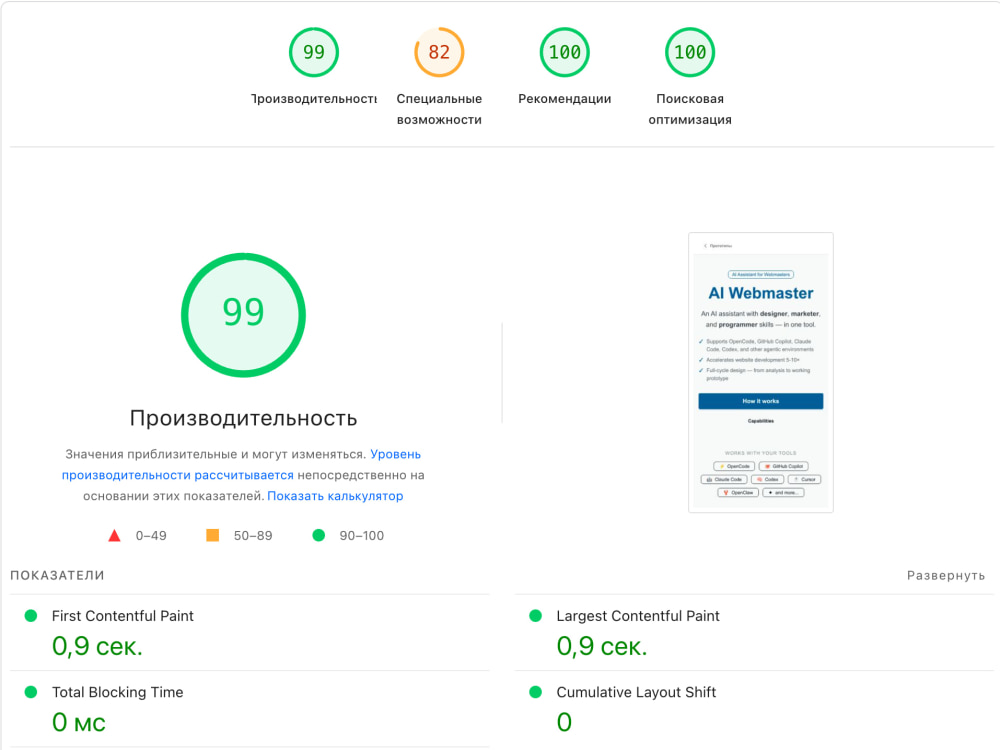The height and width of the screenshot is (750, 1000).
Task: Open the Рекомендации score gauge 100
Action: 564,52
